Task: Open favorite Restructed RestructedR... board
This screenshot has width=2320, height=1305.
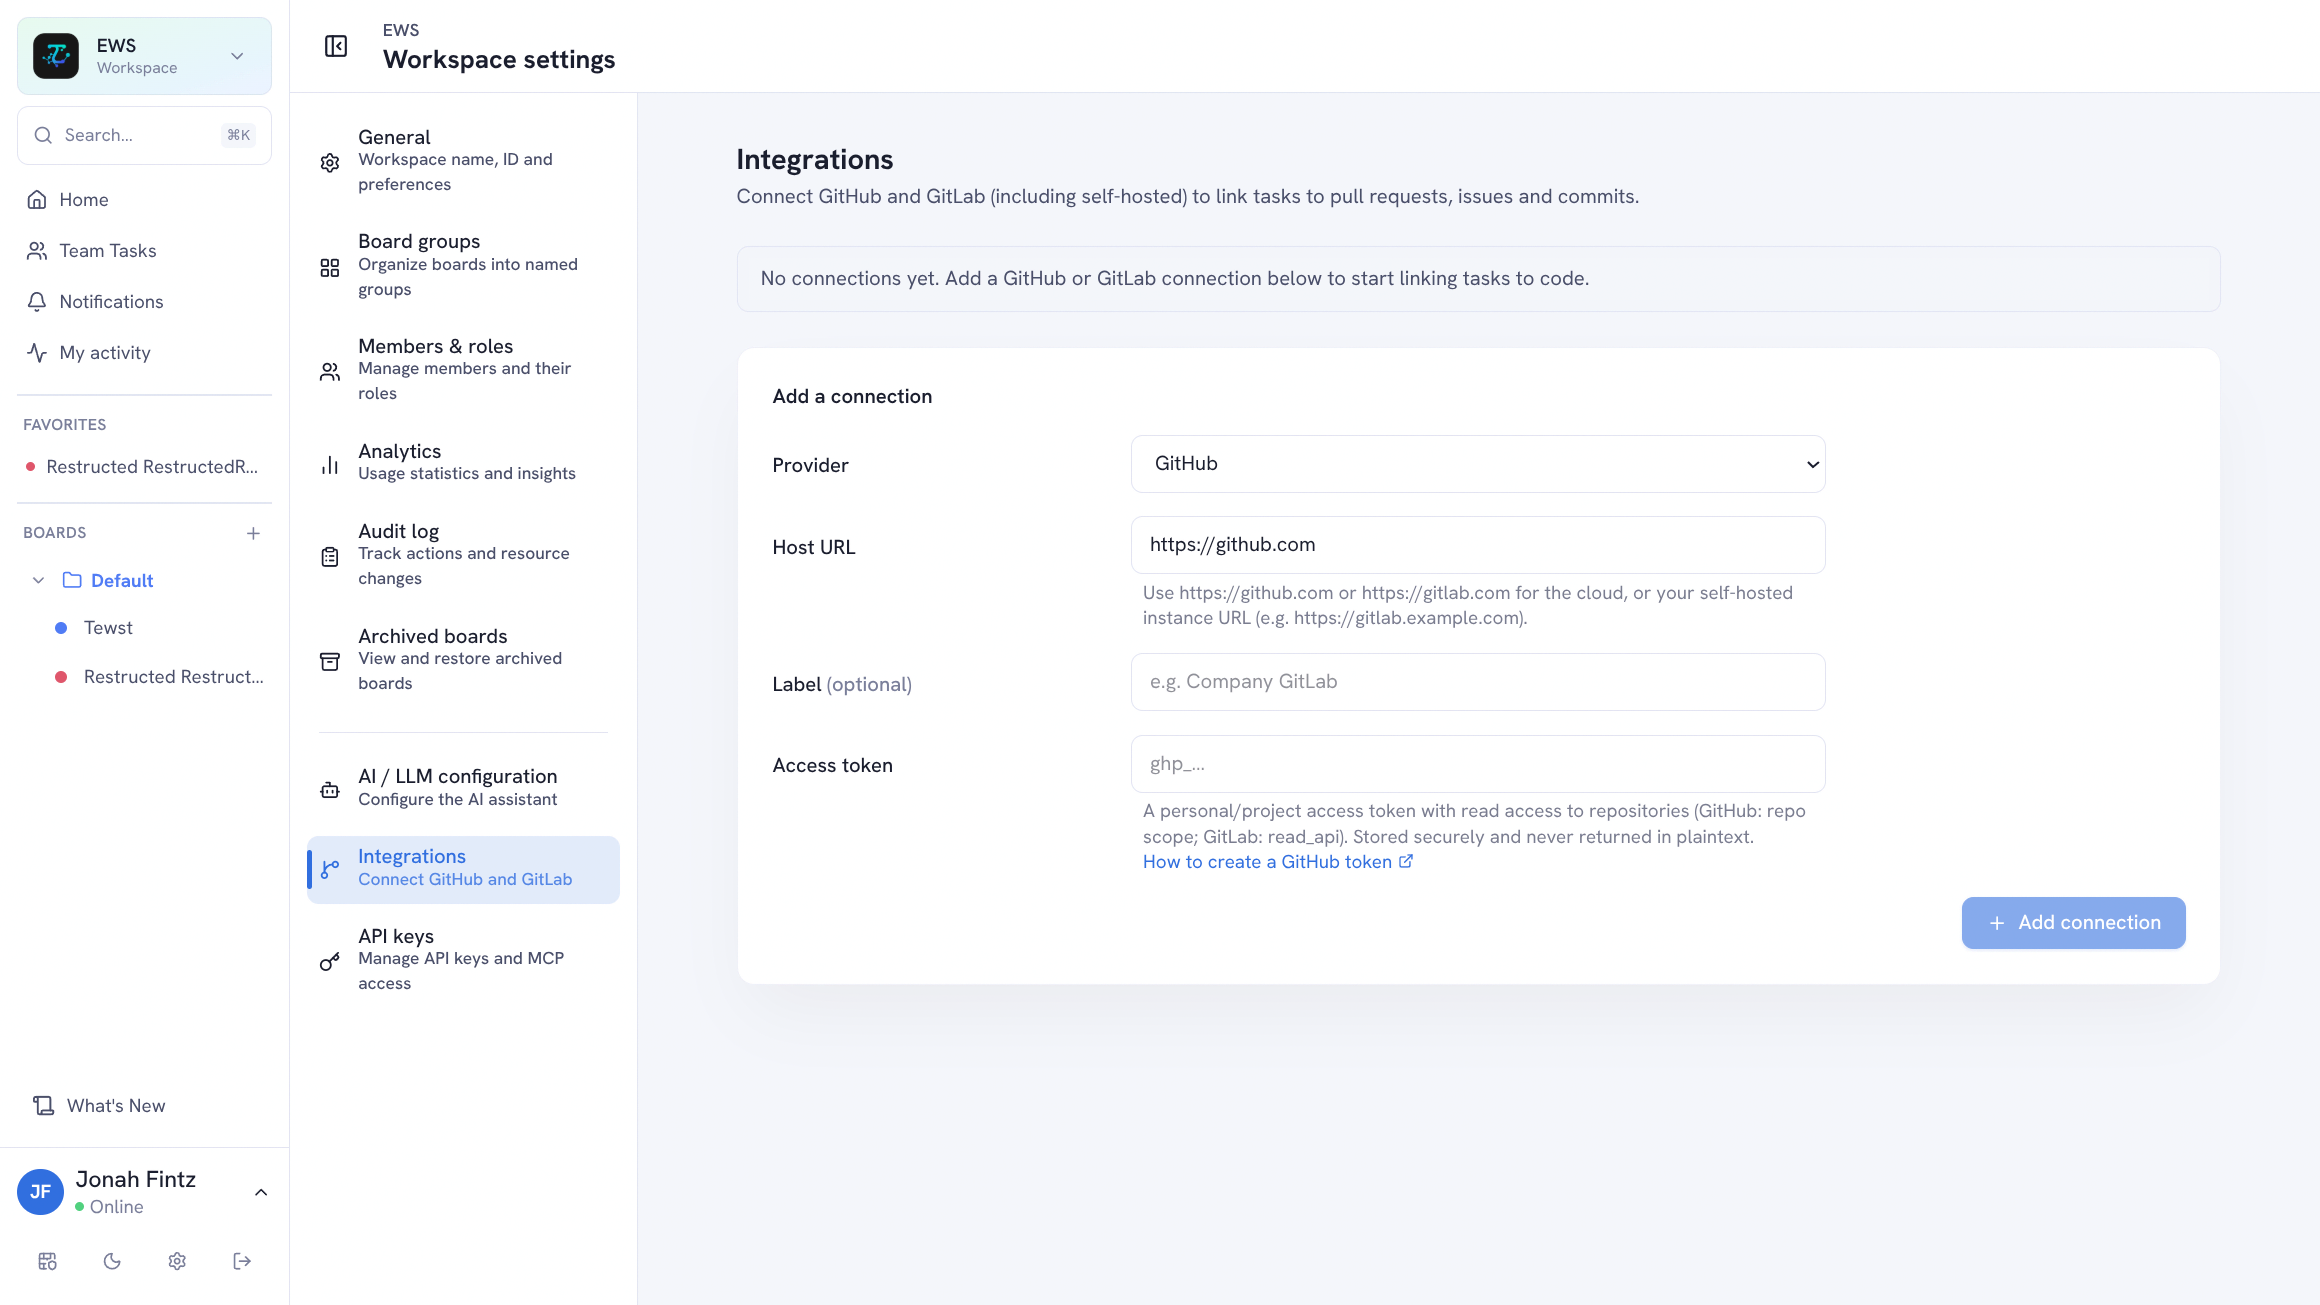Action: (x=144, y=467)
